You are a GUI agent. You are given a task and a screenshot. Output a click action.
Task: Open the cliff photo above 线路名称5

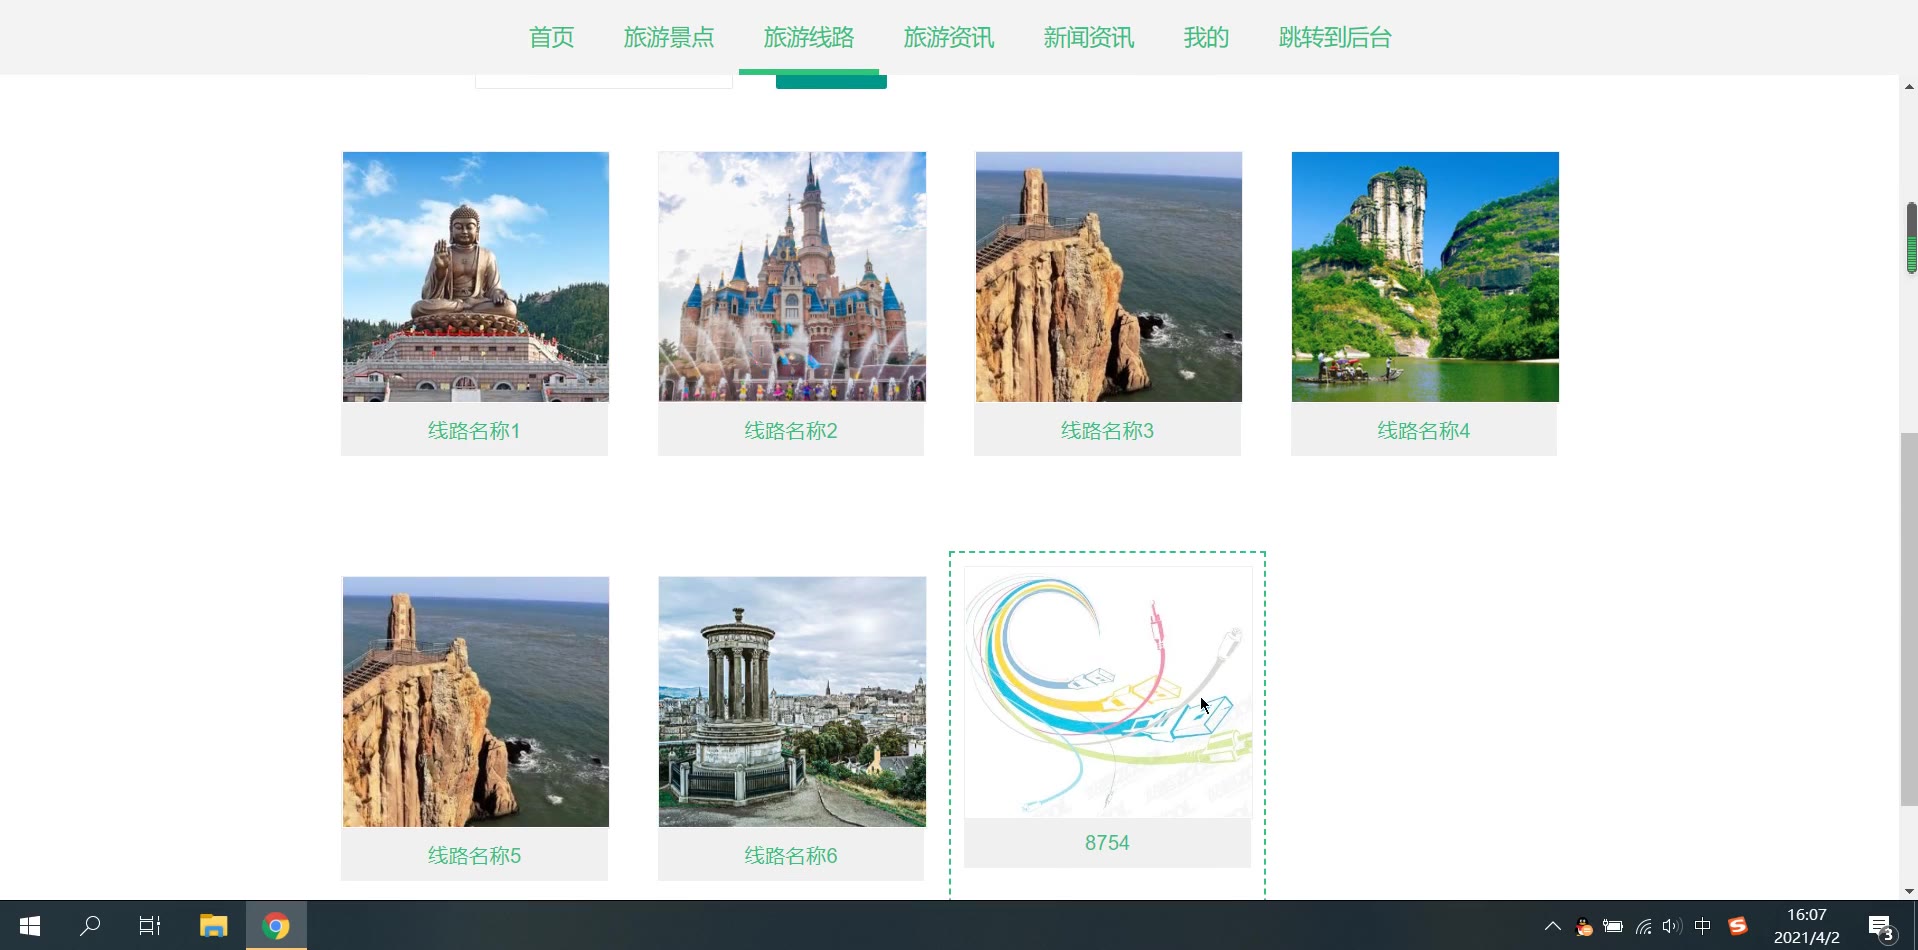(475, 702)
